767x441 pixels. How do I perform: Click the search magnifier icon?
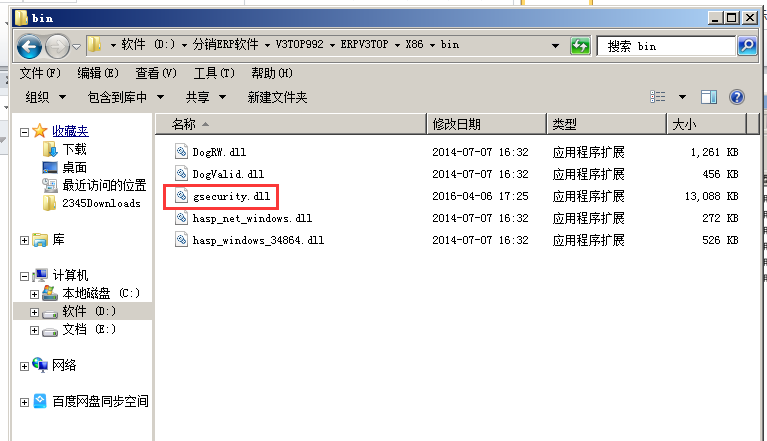746,46
